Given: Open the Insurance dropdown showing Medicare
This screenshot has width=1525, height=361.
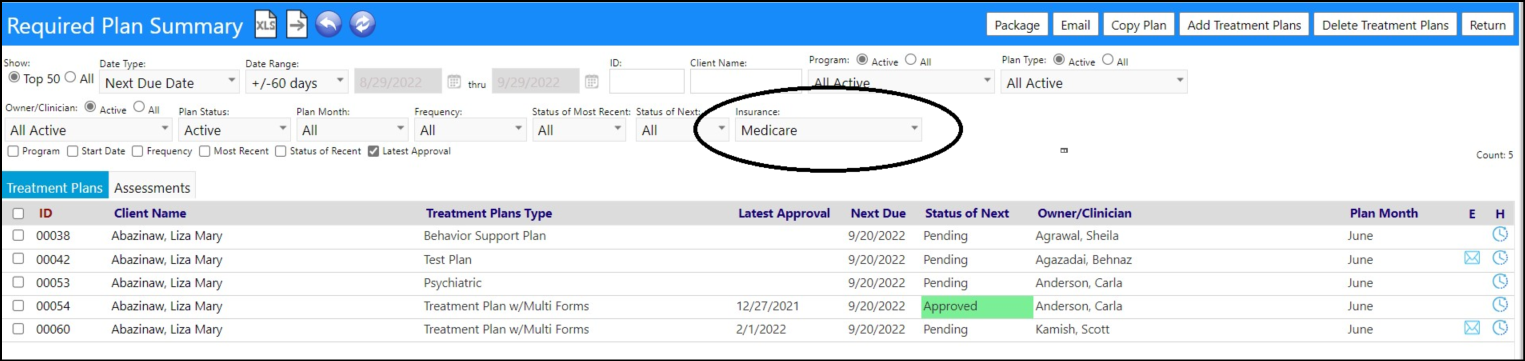Looking at the screenshot, I should [828, 130].
